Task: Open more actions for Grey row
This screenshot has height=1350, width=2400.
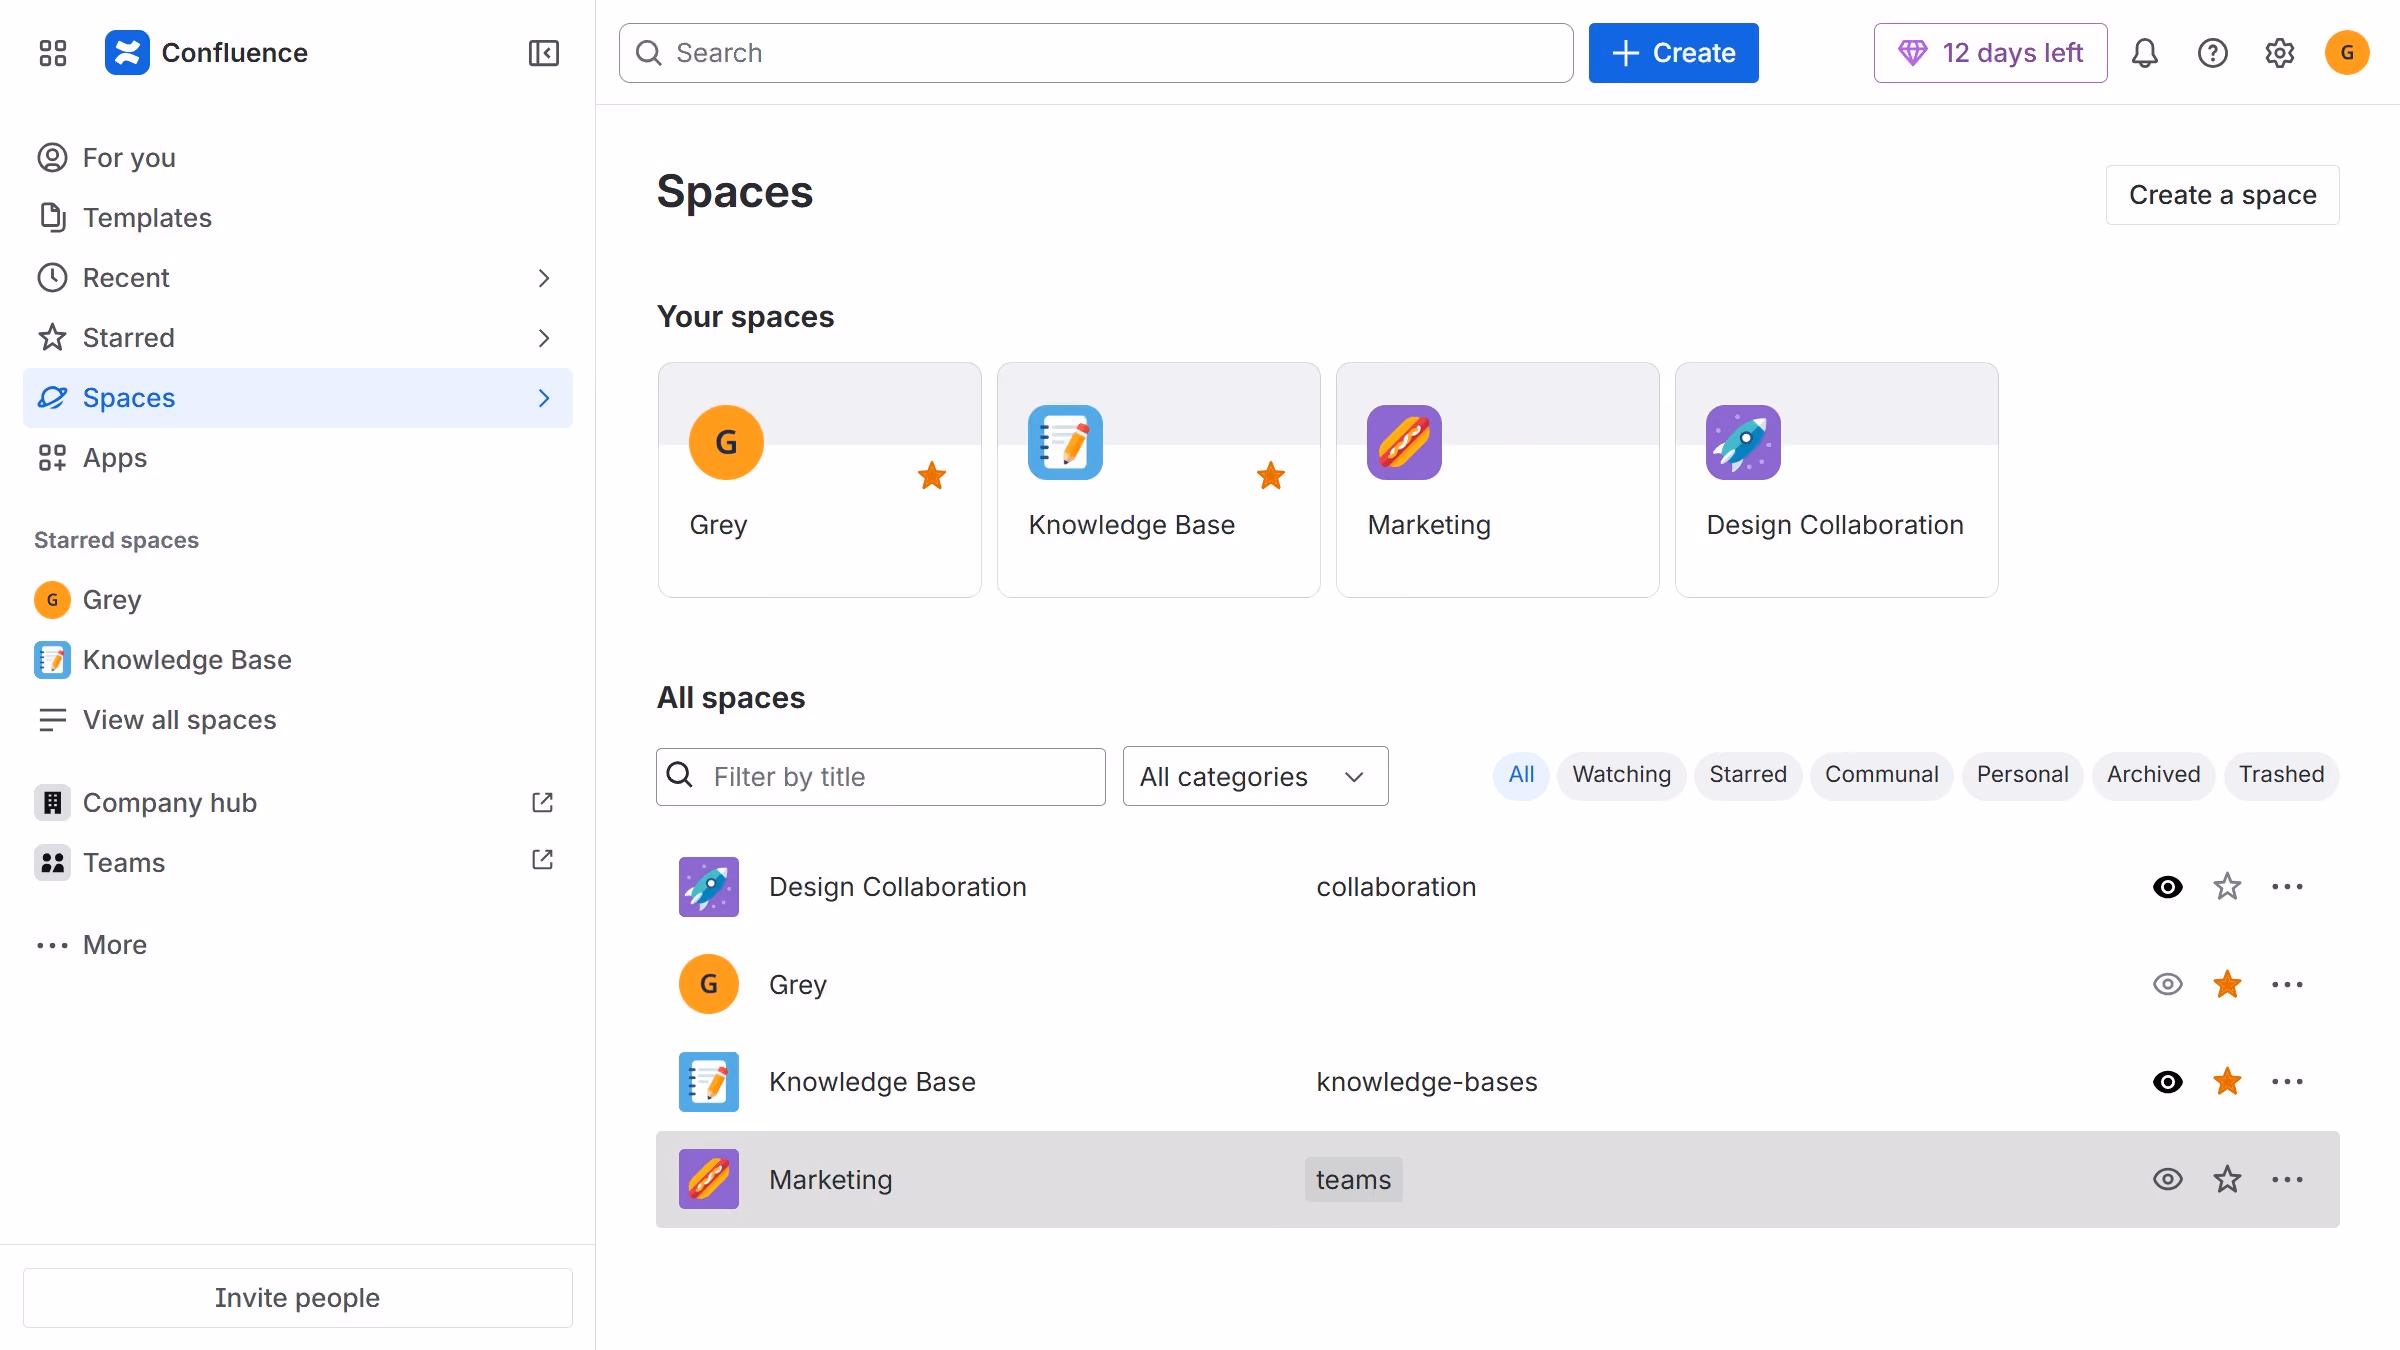Action: [x=2287, y=985]
